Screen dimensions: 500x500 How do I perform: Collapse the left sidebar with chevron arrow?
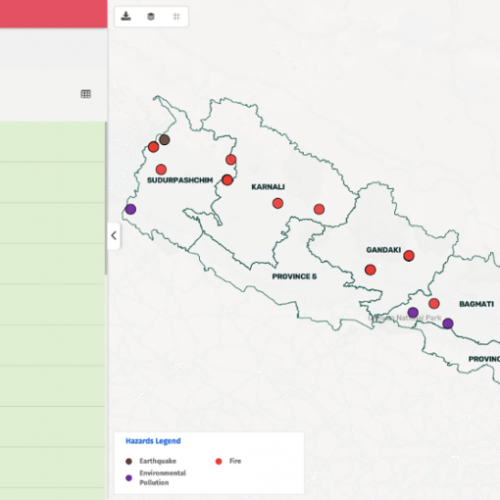[114, 236]
